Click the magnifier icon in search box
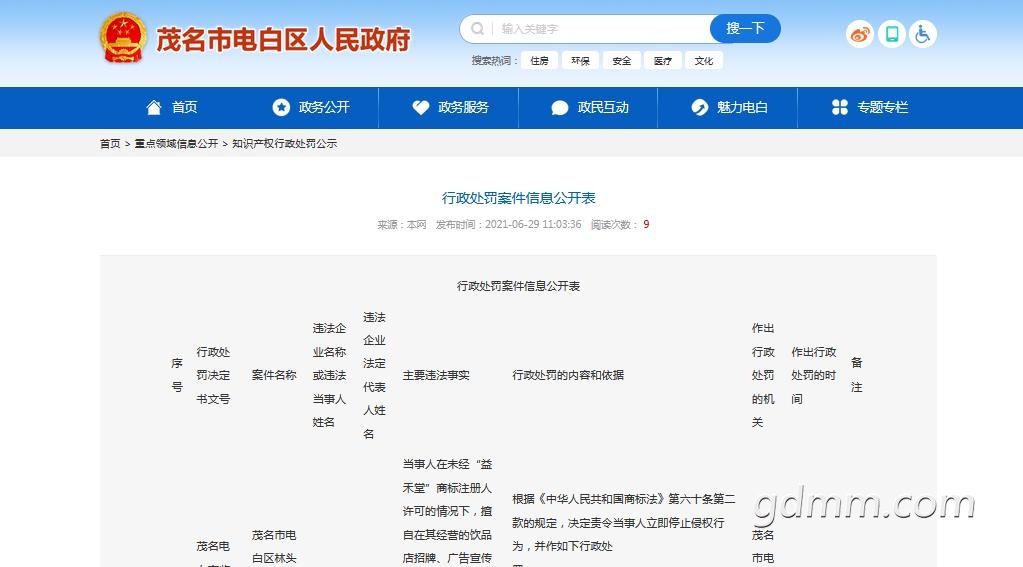The width and height of the screenshot is (1023, 567). coord(478,29)
